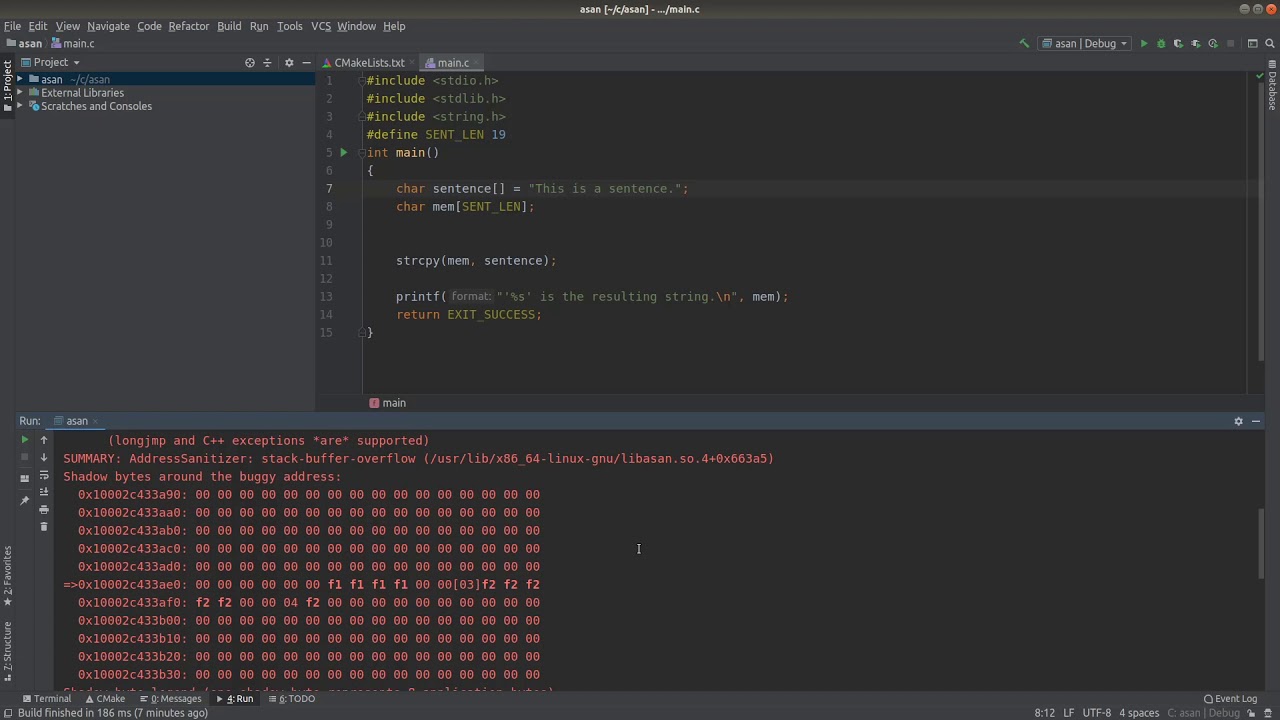
Task: Open the Z: Structure side tab
Action: [7, 652]
